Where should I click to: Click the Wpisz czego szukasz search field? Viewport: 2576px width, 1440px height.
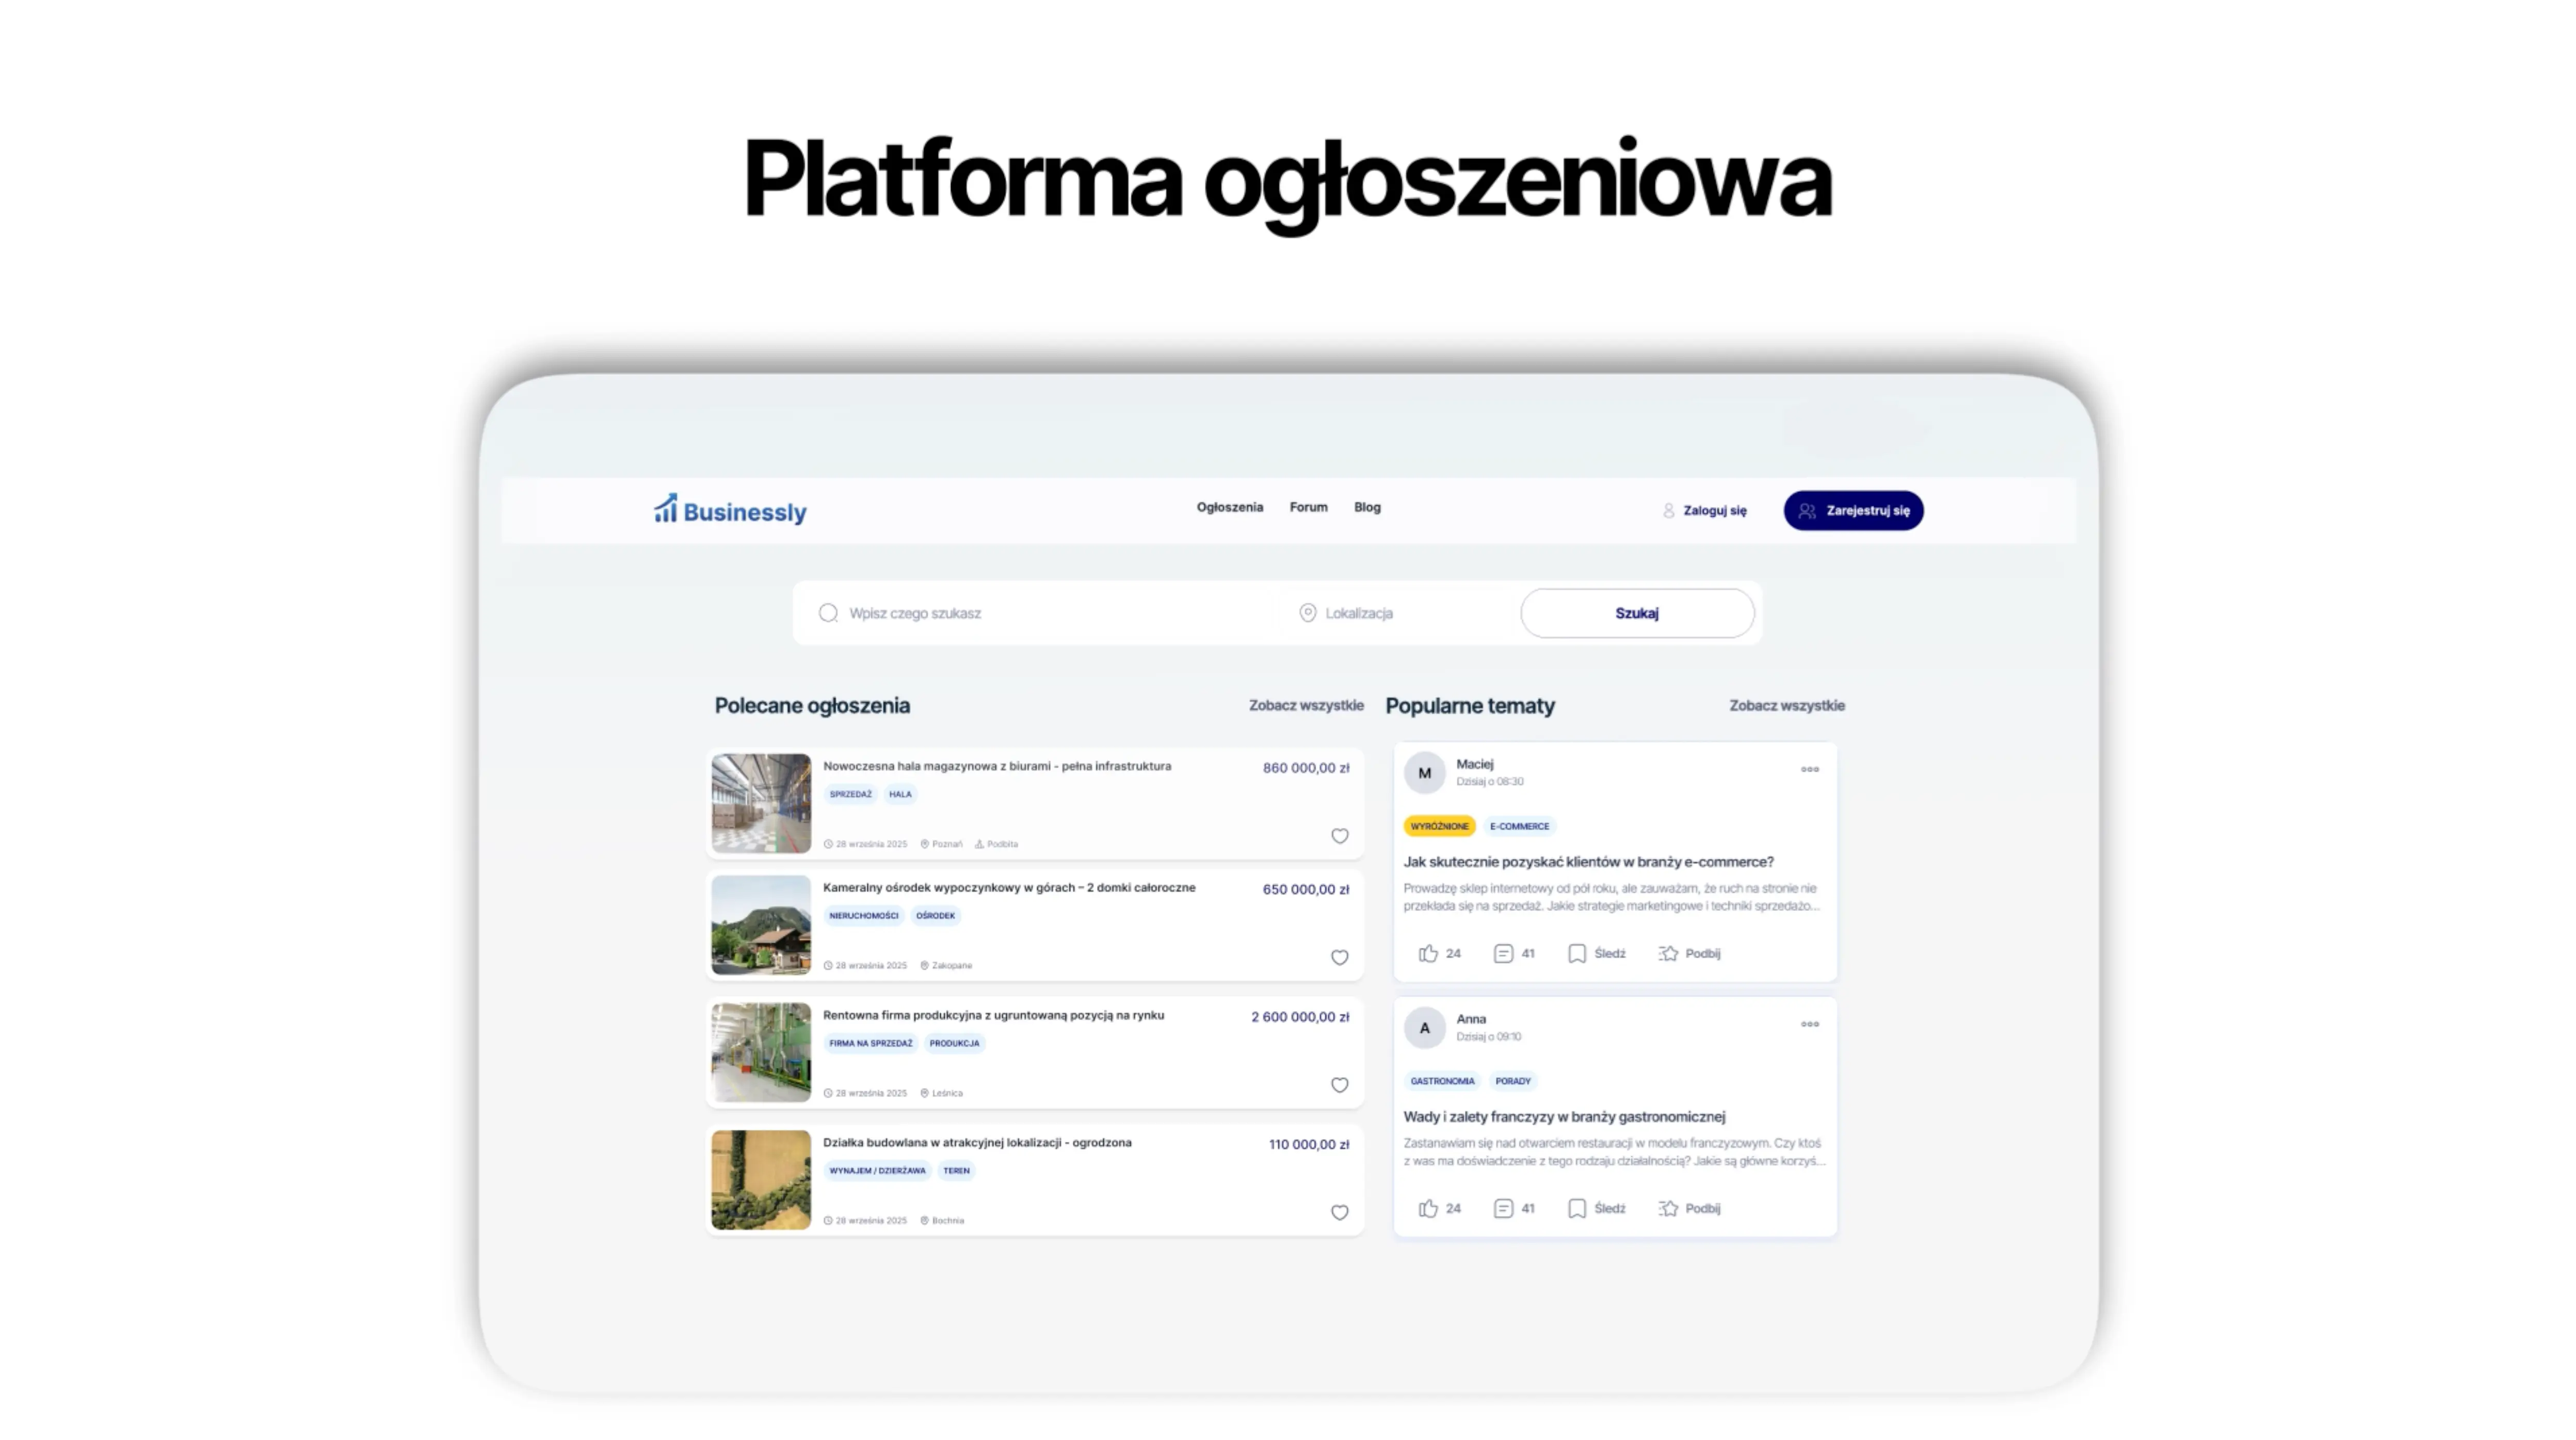[x=916, y=612]
